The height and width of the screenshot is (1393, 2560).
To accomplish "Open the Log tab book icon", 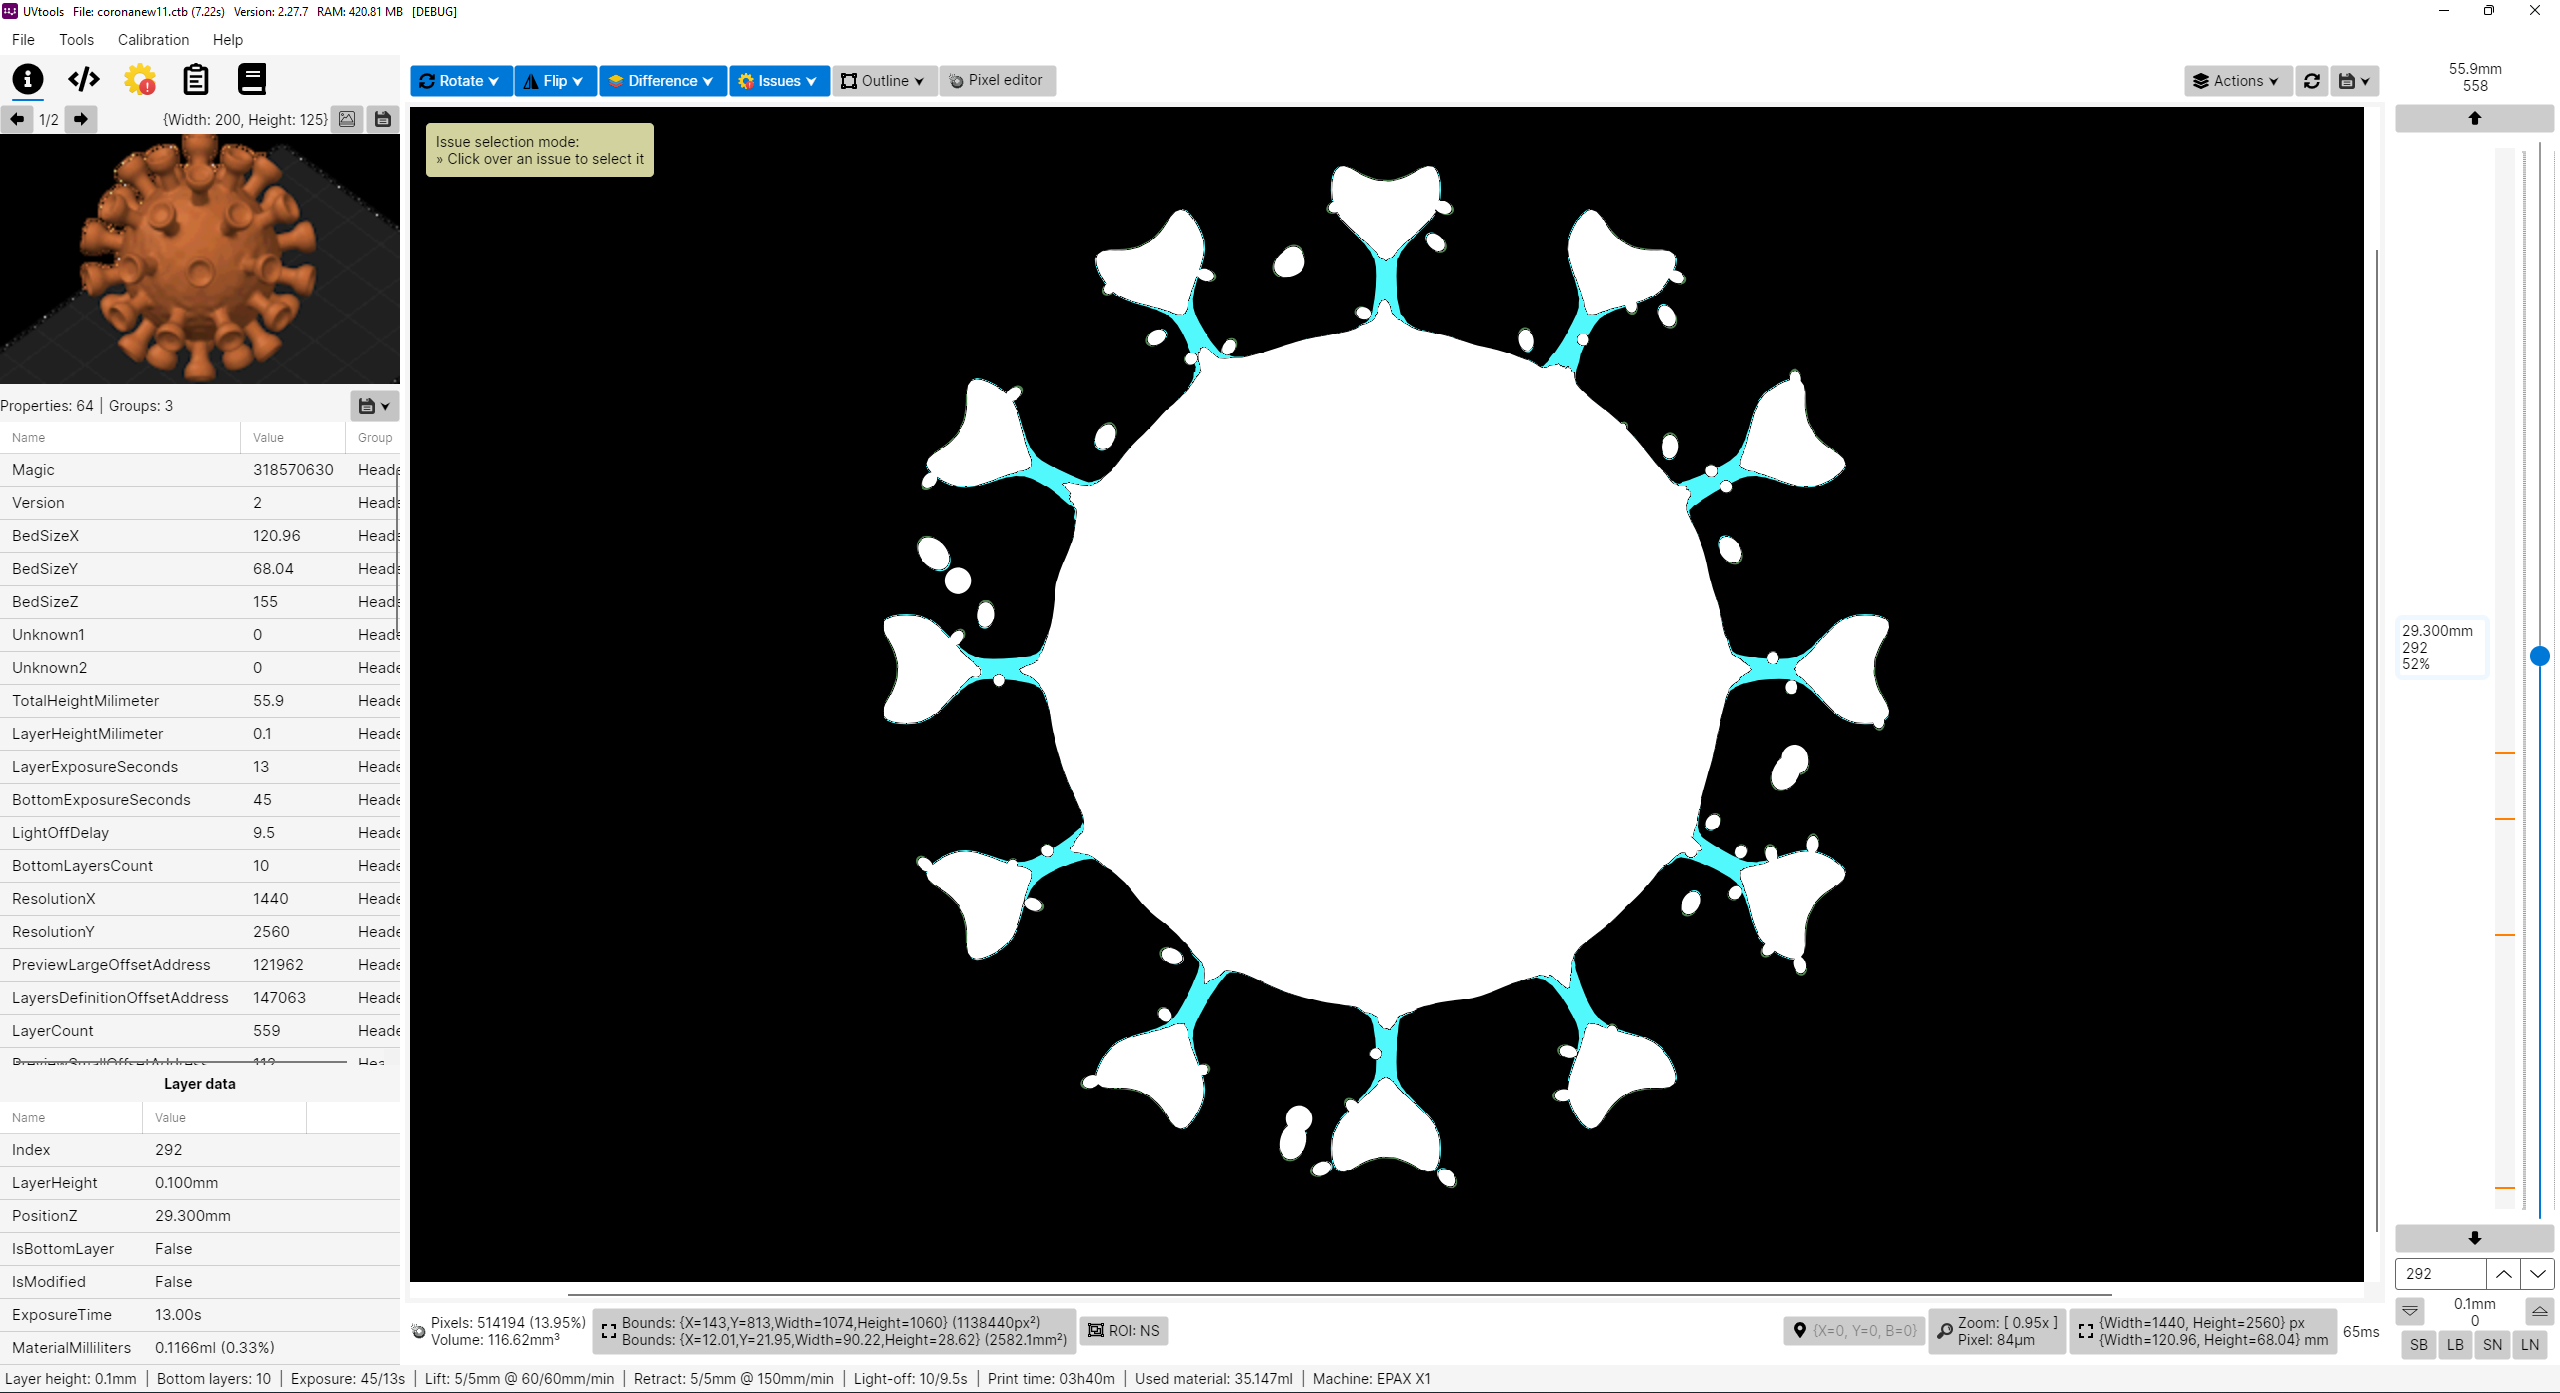I will (x=252, y=79).
